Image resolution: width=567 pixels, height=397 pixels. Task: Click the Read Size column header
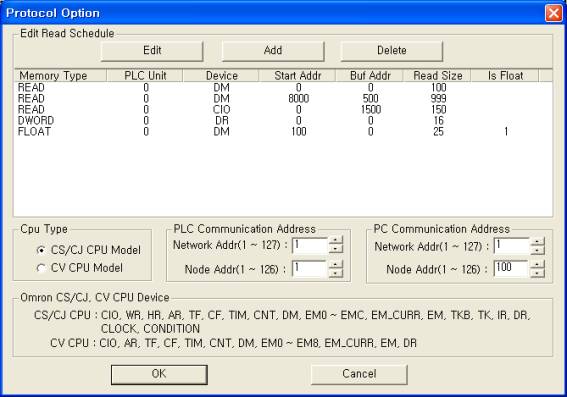click(x=437, y=76)
